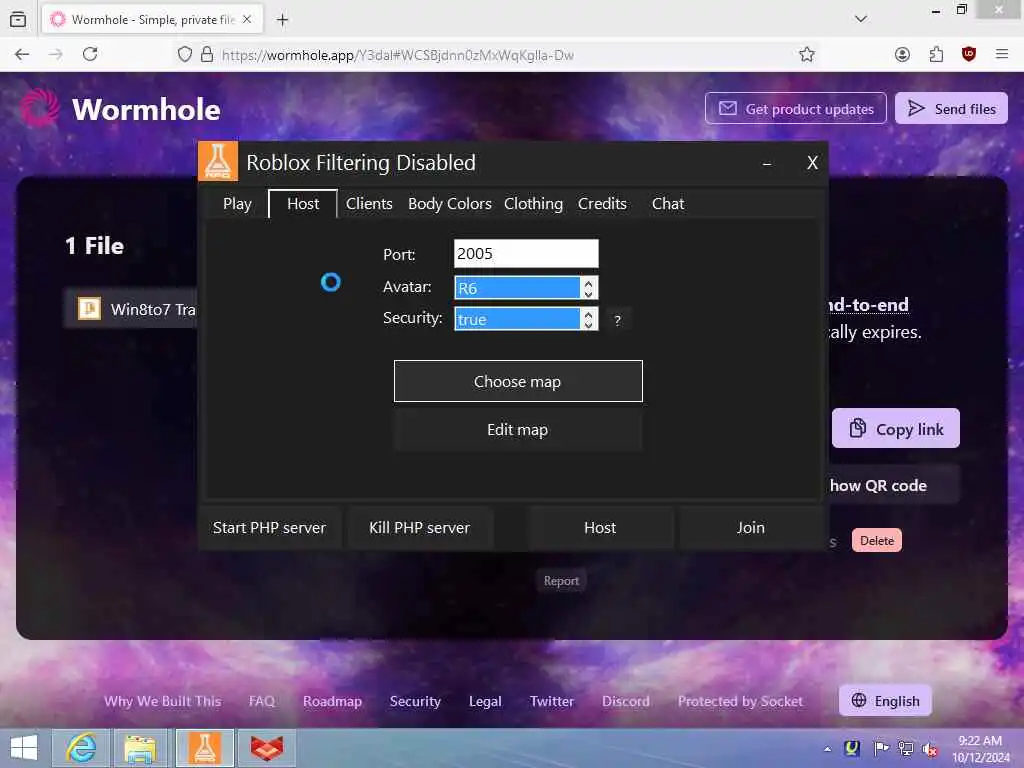Viewport: 1024px width, 768px height.
Task: Click the muted volume tray icon
Action: [x=929, y=749]
